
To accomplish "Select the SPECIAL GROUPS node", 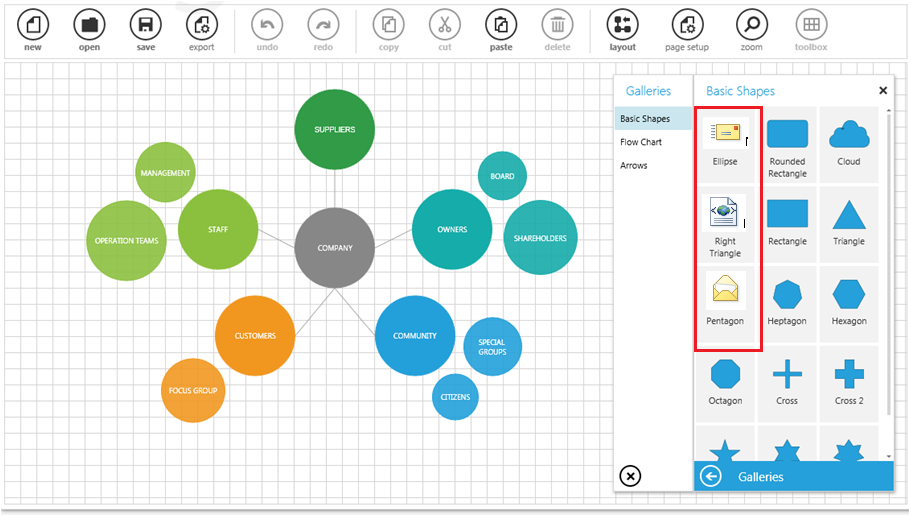I will click(492, 347).
